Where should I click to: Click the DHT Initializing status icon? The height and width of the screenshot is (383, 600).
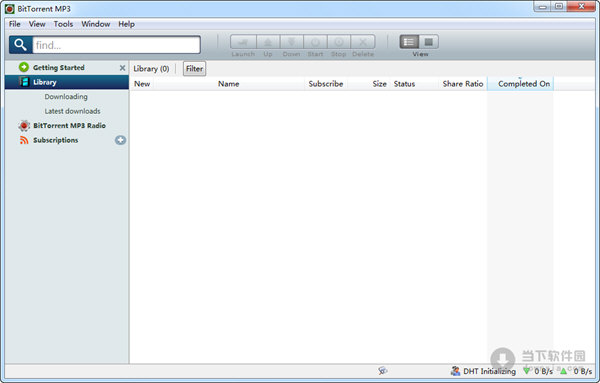455,371
